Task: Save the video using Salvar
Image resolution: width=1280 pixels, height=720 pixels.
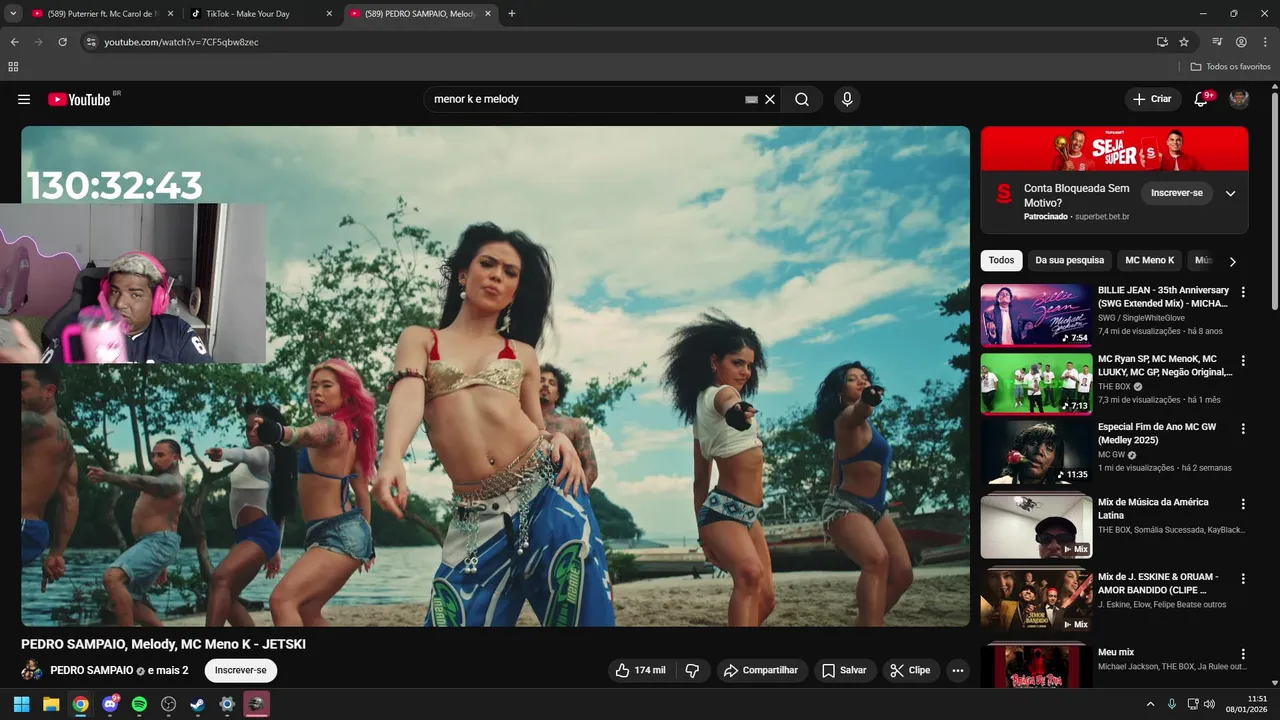Action: point(844,670)
